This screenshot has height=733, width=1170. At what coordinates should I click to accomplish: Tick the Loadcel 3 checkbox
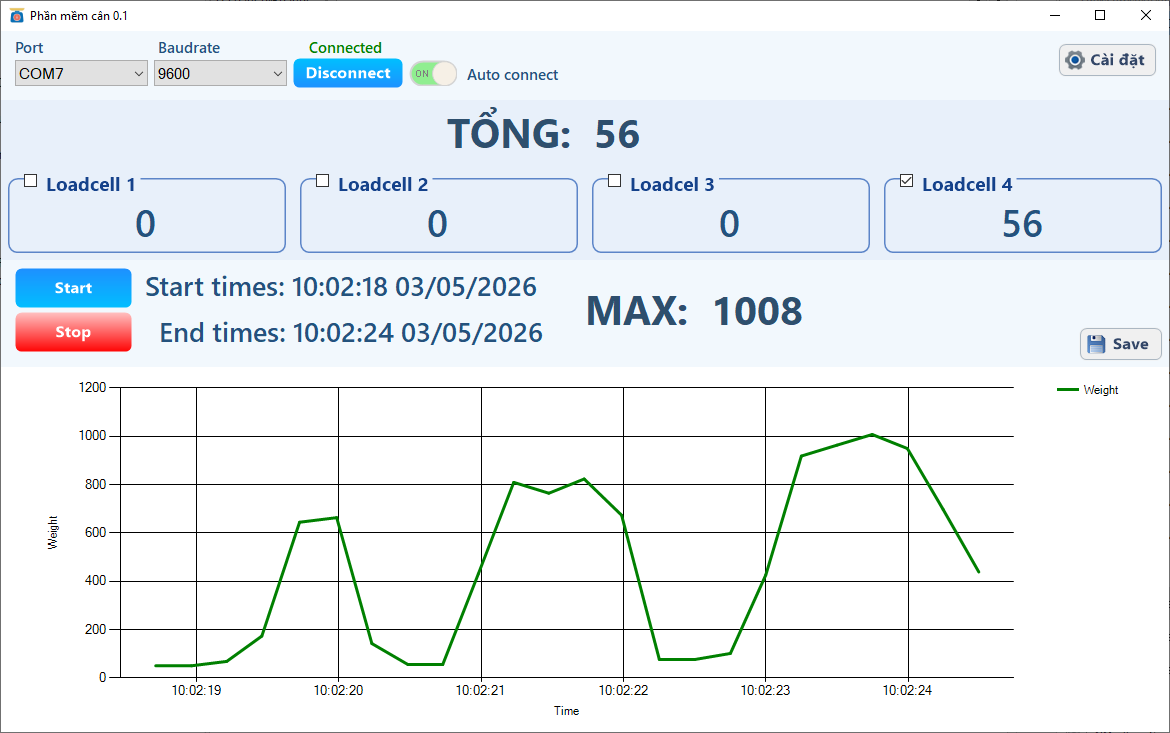614,181
